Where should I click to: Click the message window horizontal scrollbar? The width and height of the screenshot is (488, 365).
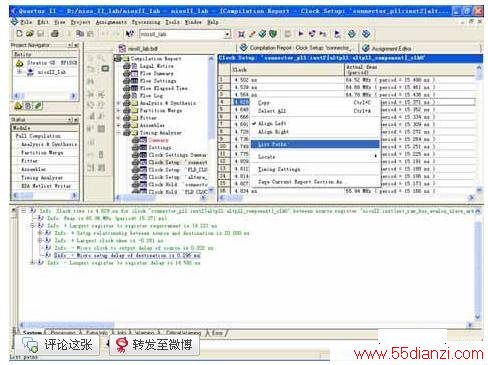(x=245, y=324)
